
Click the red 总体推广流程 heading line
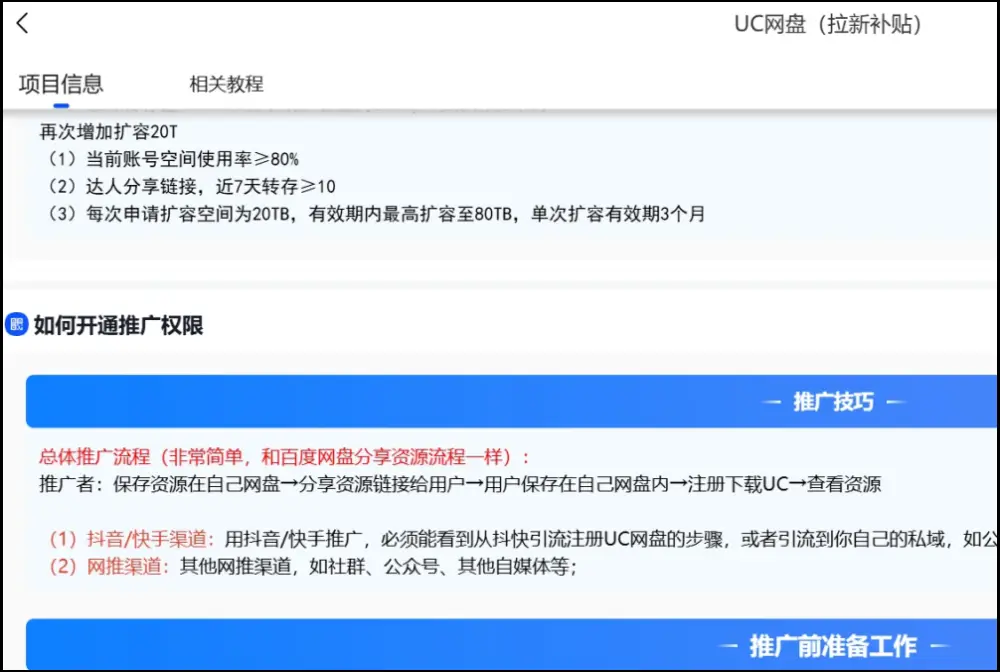(x=284, y=457)
